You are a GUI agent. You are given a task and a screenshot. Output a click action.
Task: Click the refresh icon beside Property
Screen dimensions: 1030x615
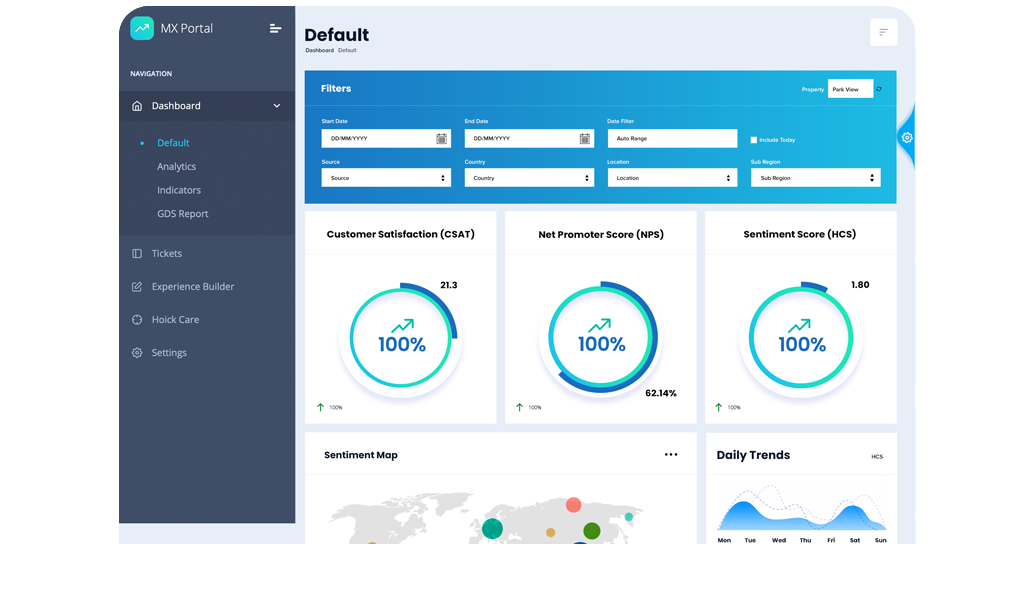point(879,89)
